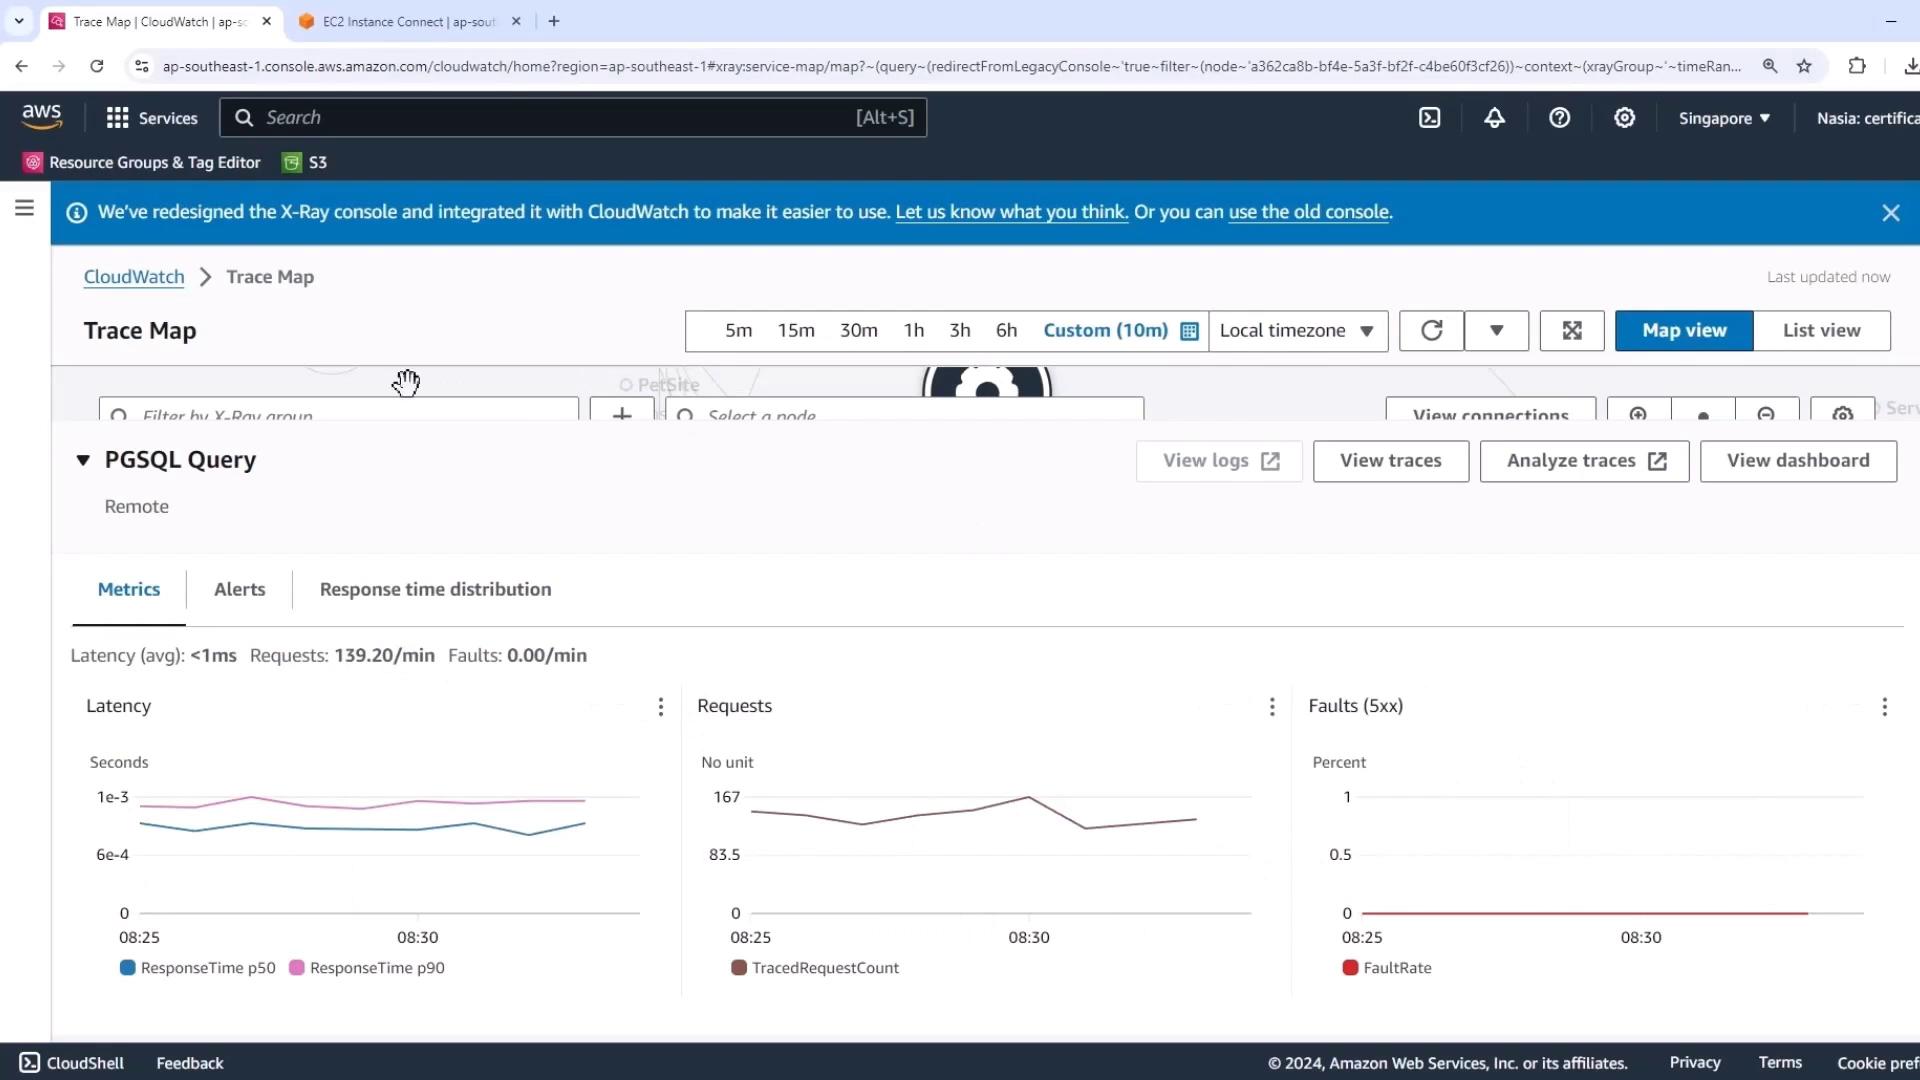Image resolution: width=1920 pixels, height=1080 pixels.
Task: Select the 30m time range
Action: click(x=858, y=331)
